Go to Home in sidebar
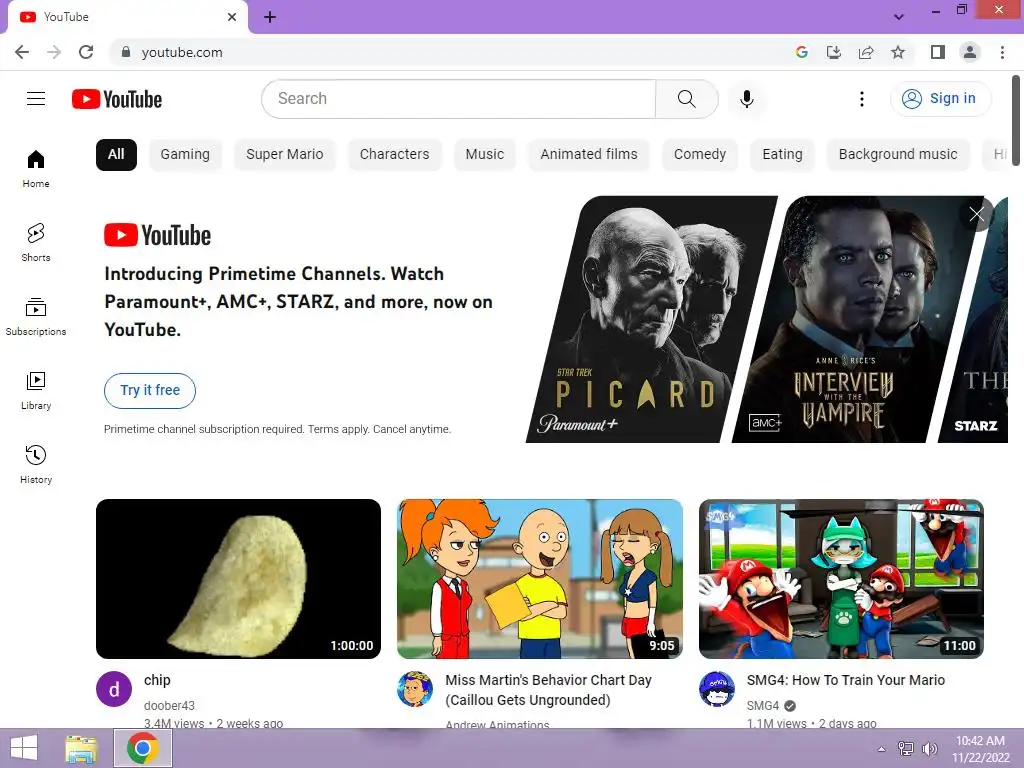 pyautogui.click(x=36, y=168)
